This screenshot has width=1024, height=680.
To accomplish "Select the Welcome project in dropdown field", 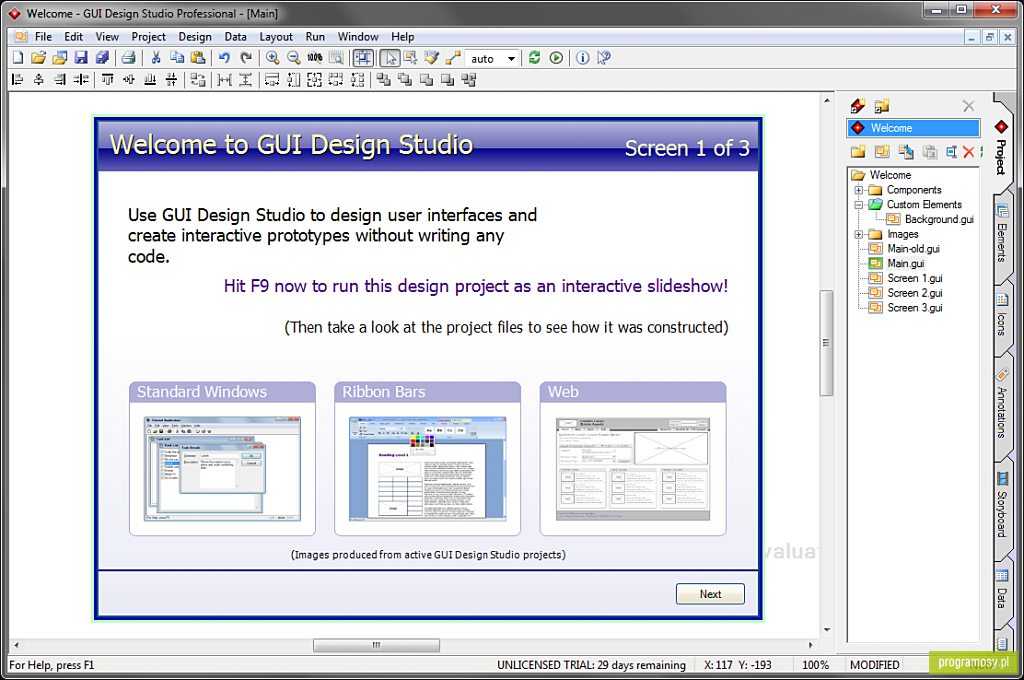I will 913,128.
